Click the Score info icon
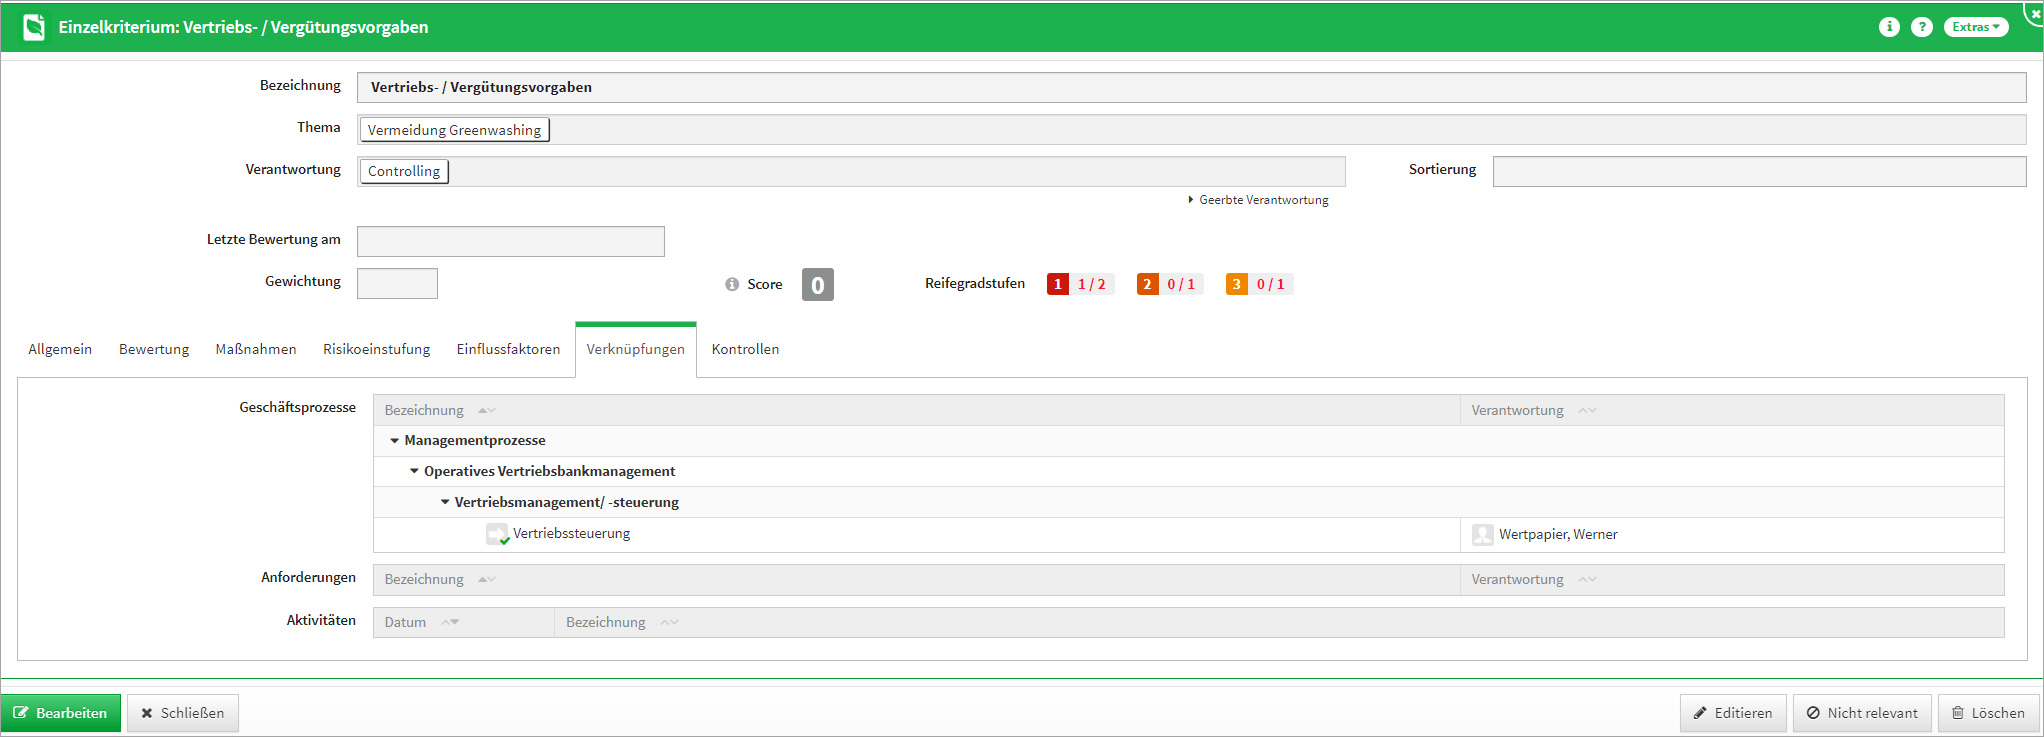This screenshot has height=737, width=2044. point(732,284)
